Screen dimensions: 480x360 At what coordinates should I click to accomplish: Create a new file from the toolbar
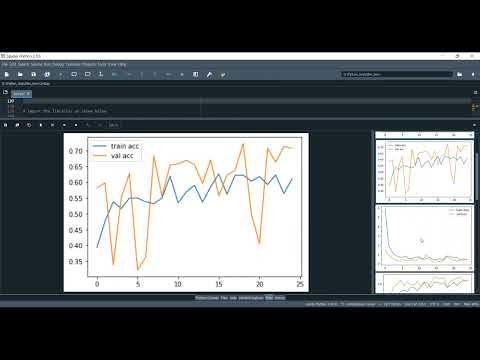(x=7, y=74)
